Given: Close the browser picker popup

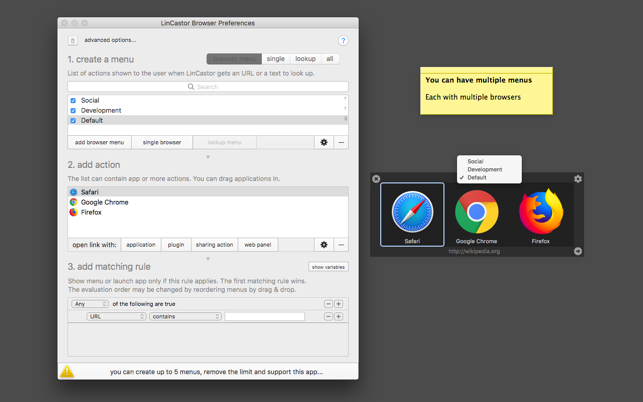Looking at the screenshot, I should click(376, 178).
